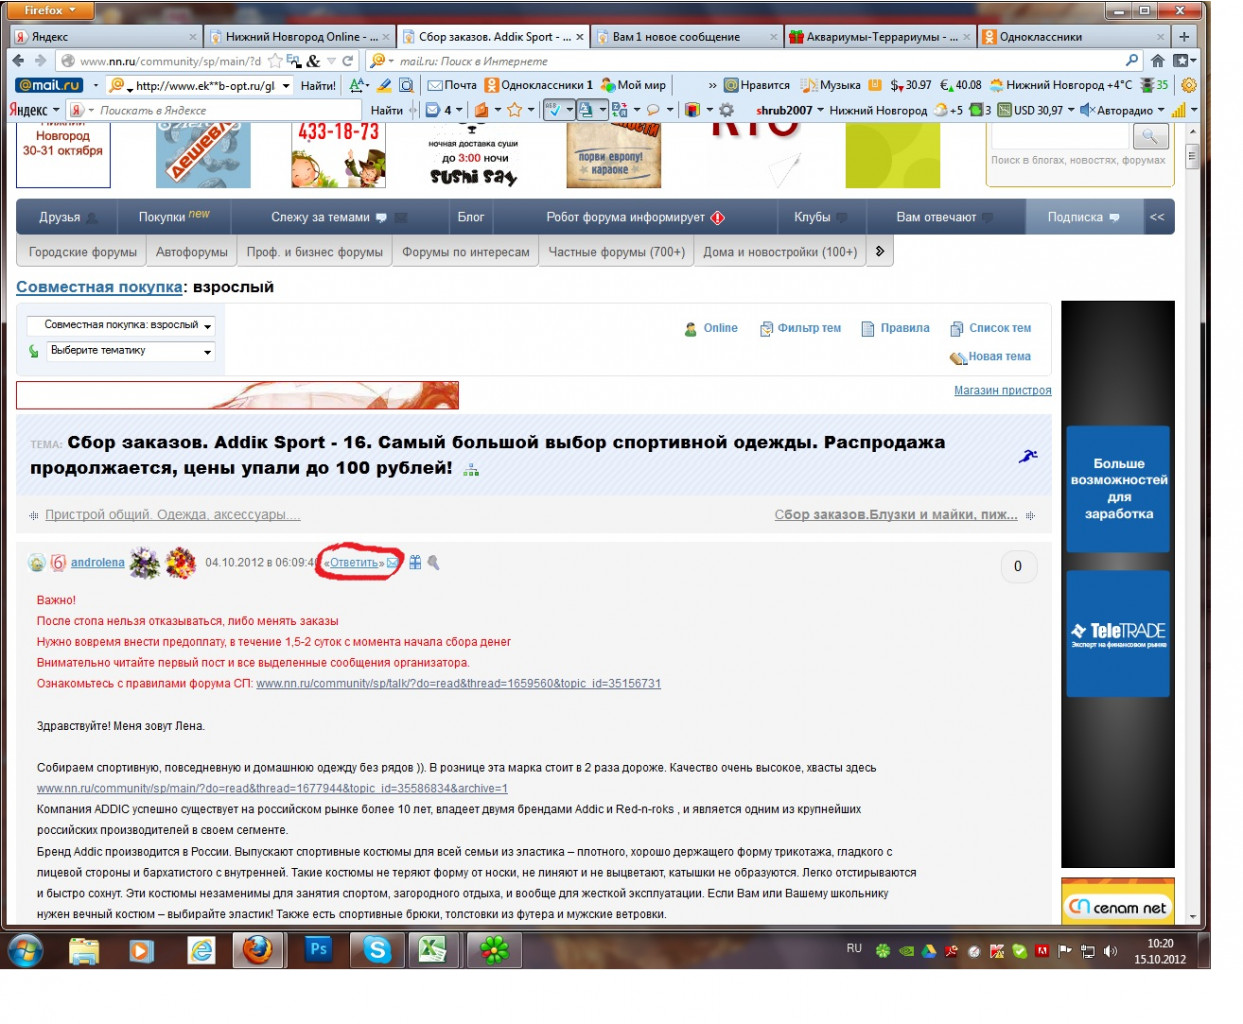1243x1024 pixels.
Task: Open the Совместная покупка: взрослый dropdown
Action: (x=121, y=325)
